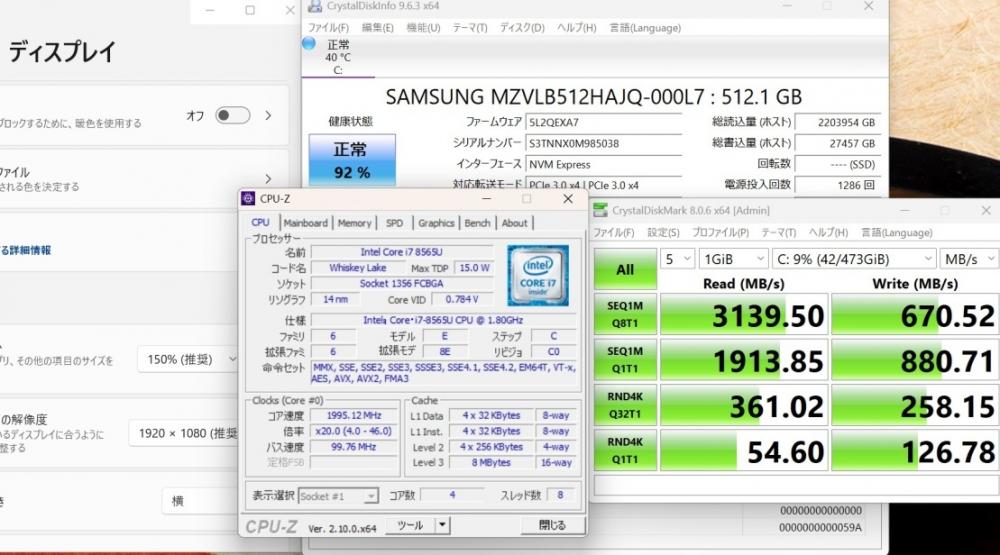This screenshot has height=555, width=1000.
Task: Open CrystalDiskInfo 言語(Language) menu
Action: [645, 27]
